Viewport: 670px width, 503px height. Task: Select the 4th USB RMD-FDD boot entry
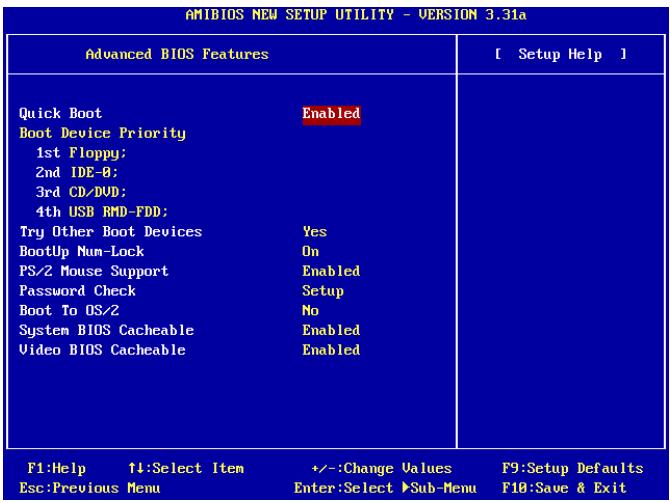102,212
